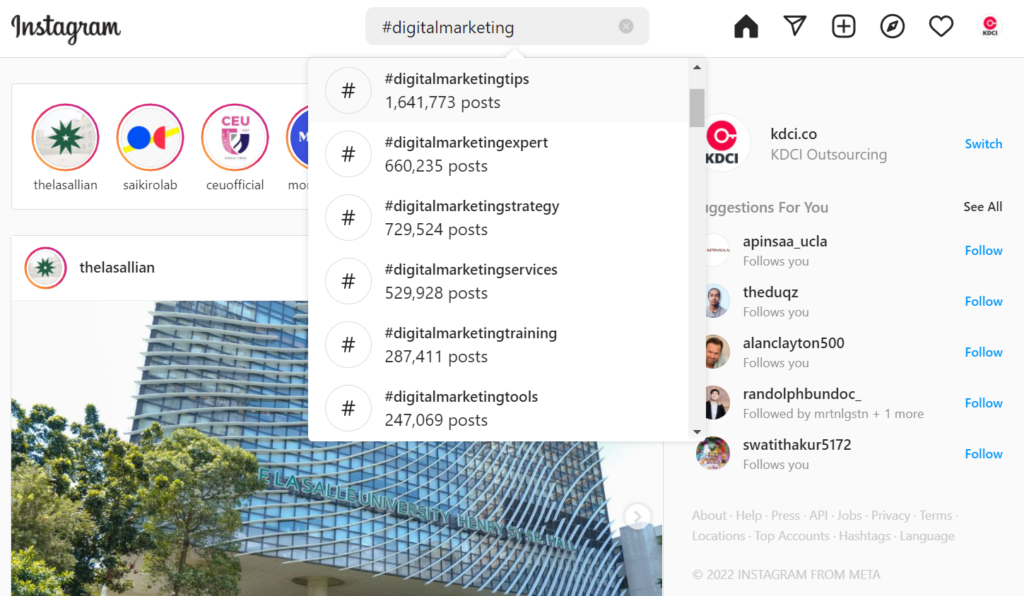See All suggestions

point(983,207)
